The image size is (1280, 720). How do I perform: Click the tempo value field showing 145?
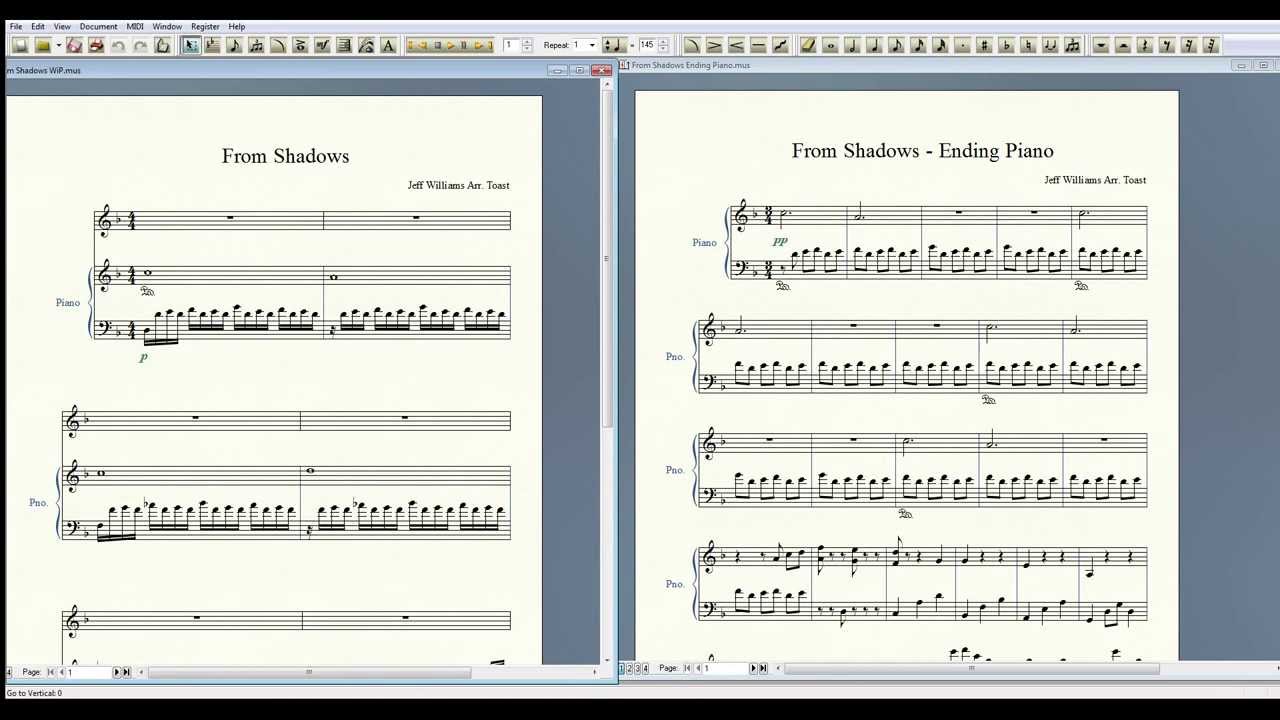click(647, 45)
